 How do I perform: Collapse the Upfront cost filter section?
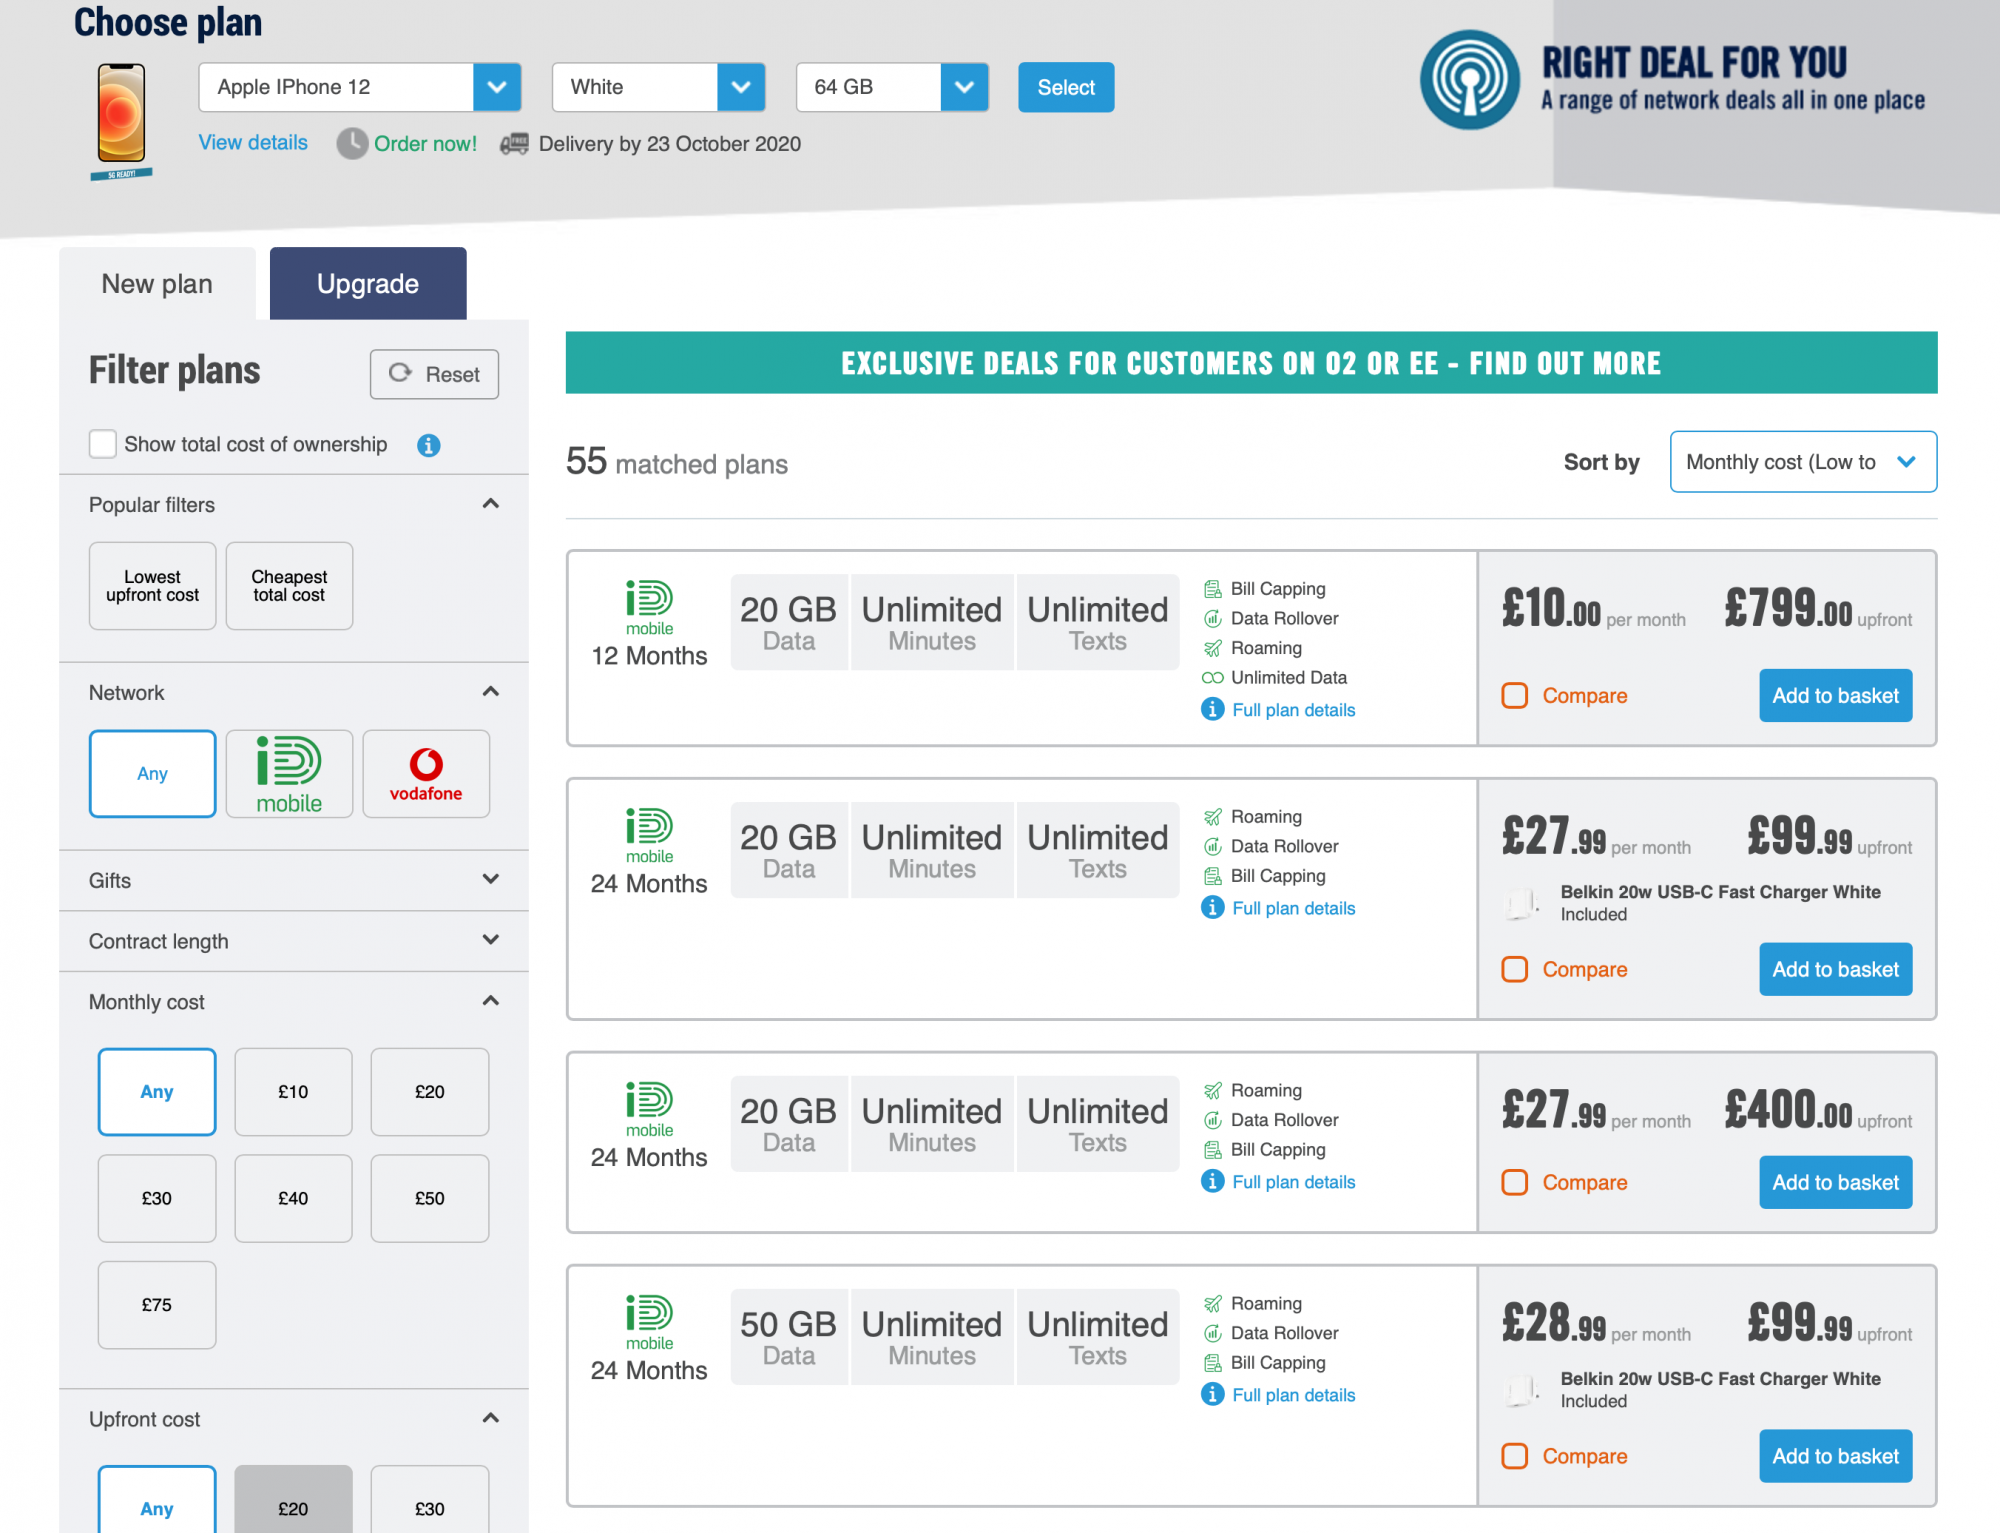coord(490,1418)
